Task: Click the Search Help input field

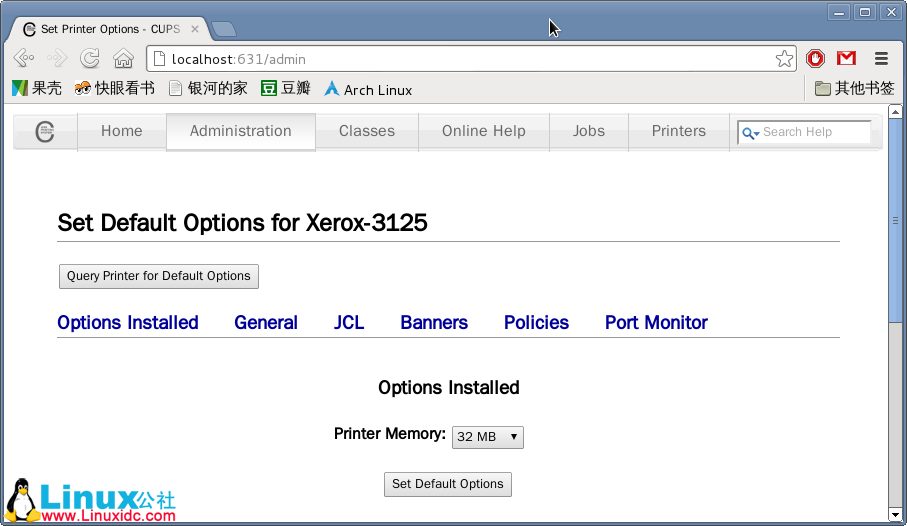Action: [813, 132]
